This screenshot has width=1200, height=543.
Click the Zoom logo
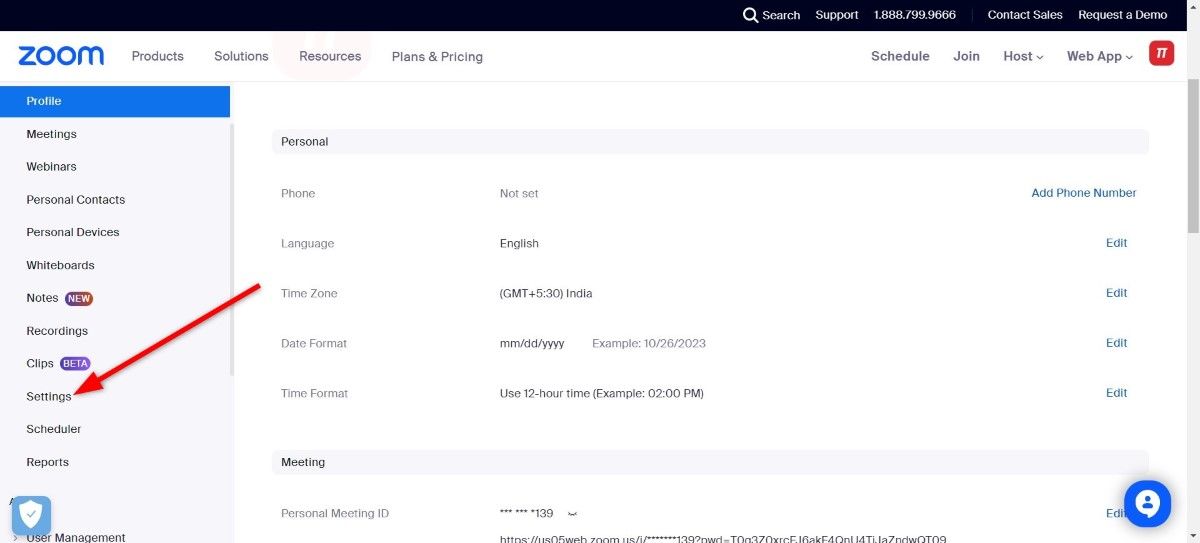(x=61, y=56)
